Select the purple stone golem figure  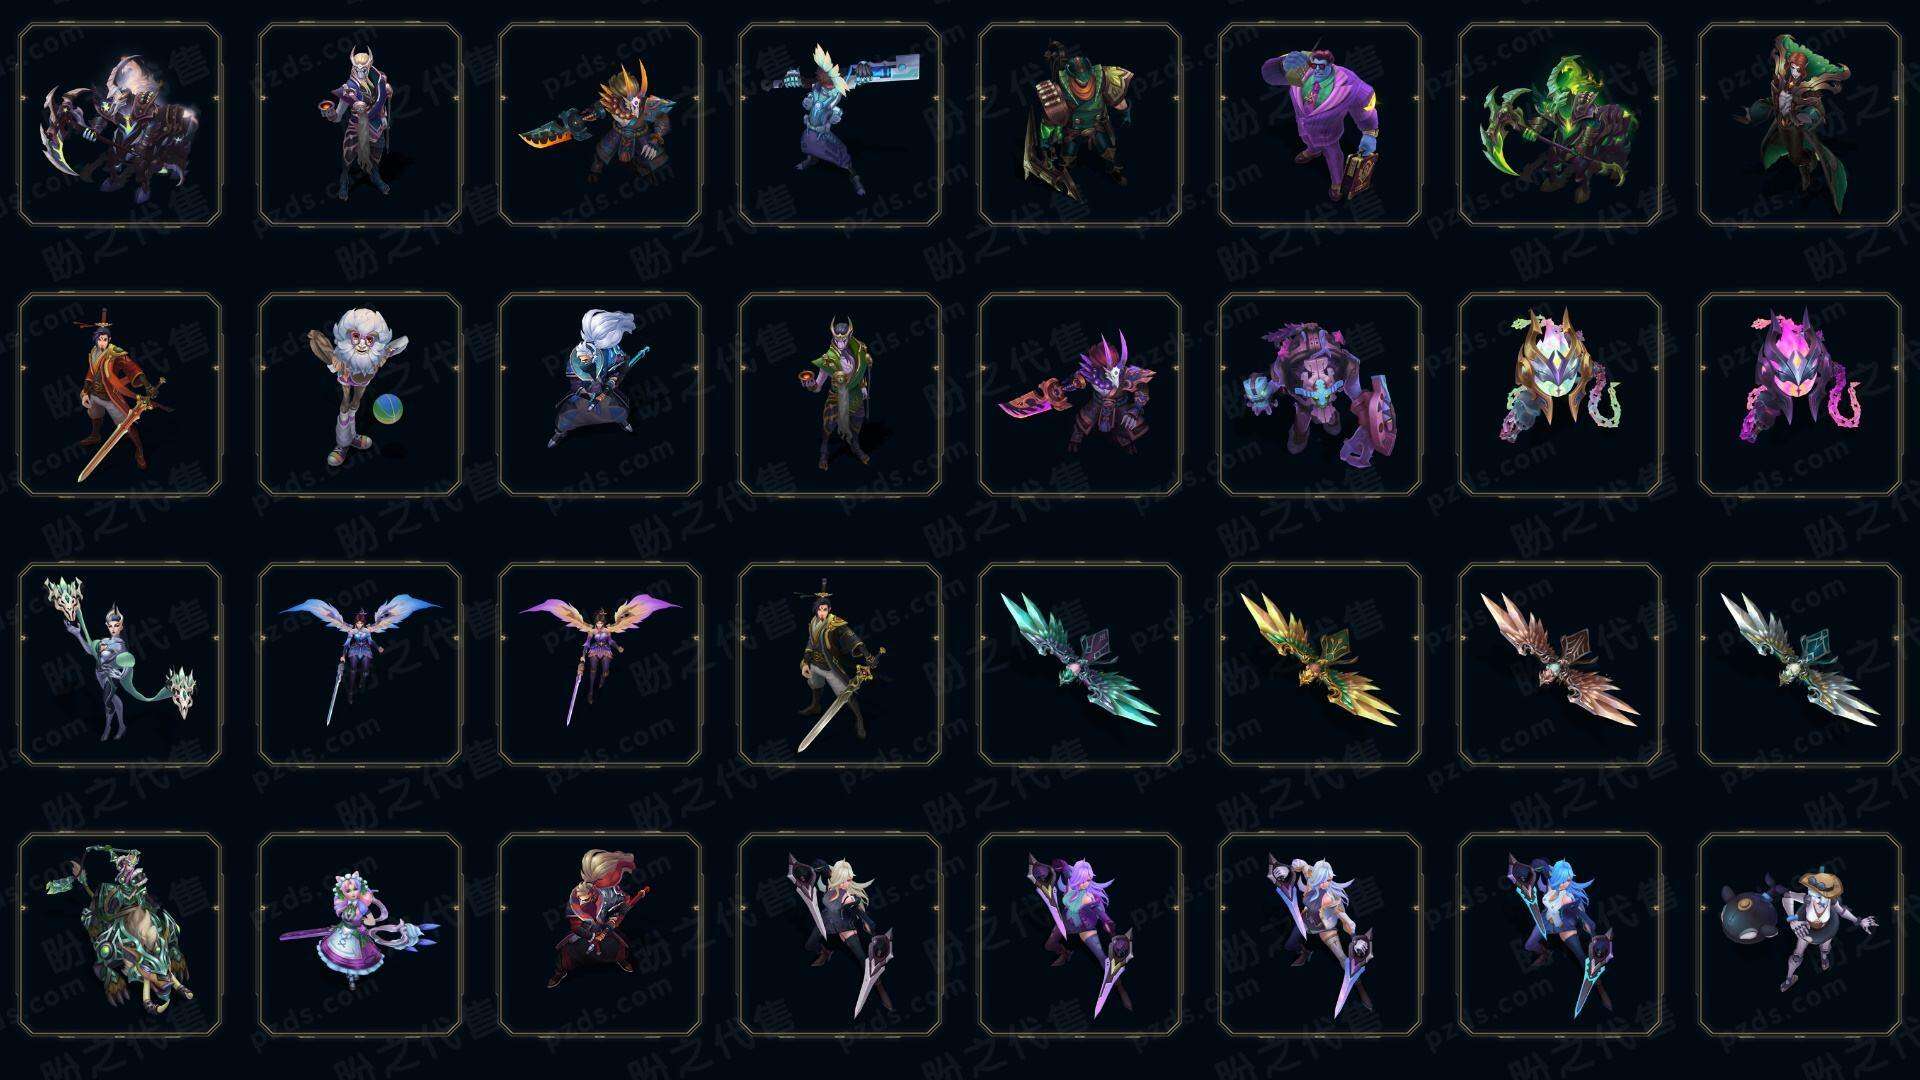click(1320, 395)
